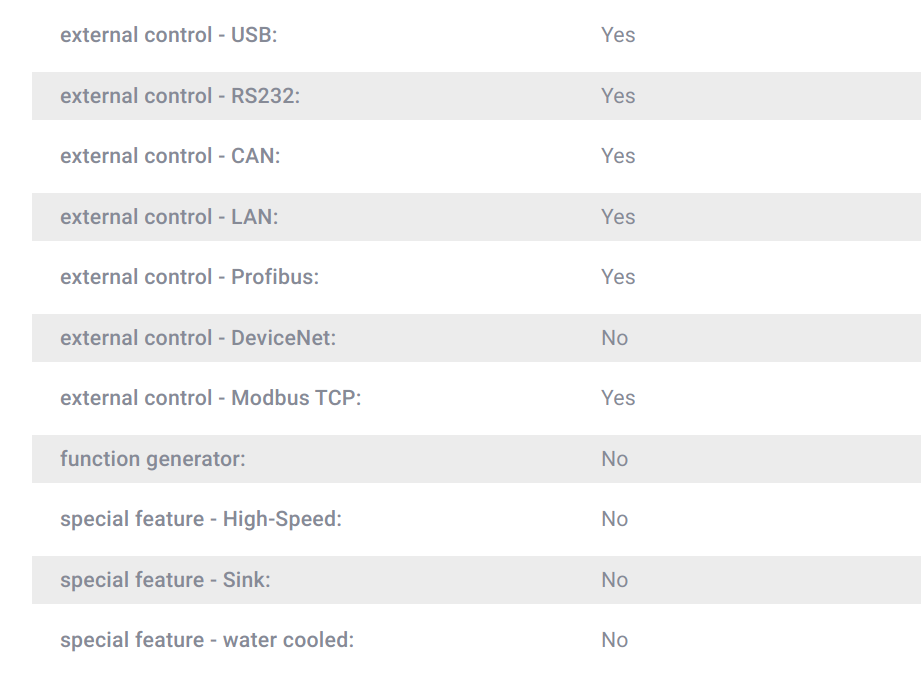921x687 pixels.
Task: Click the 'external control - CAN:' label
Action: click(x=170, y=156)
